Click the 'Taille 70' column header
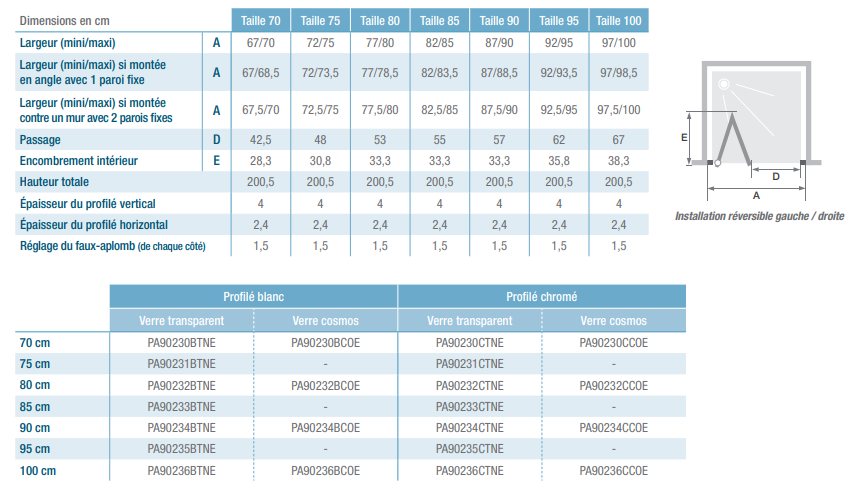853x489 pixels. click(261, 21)
